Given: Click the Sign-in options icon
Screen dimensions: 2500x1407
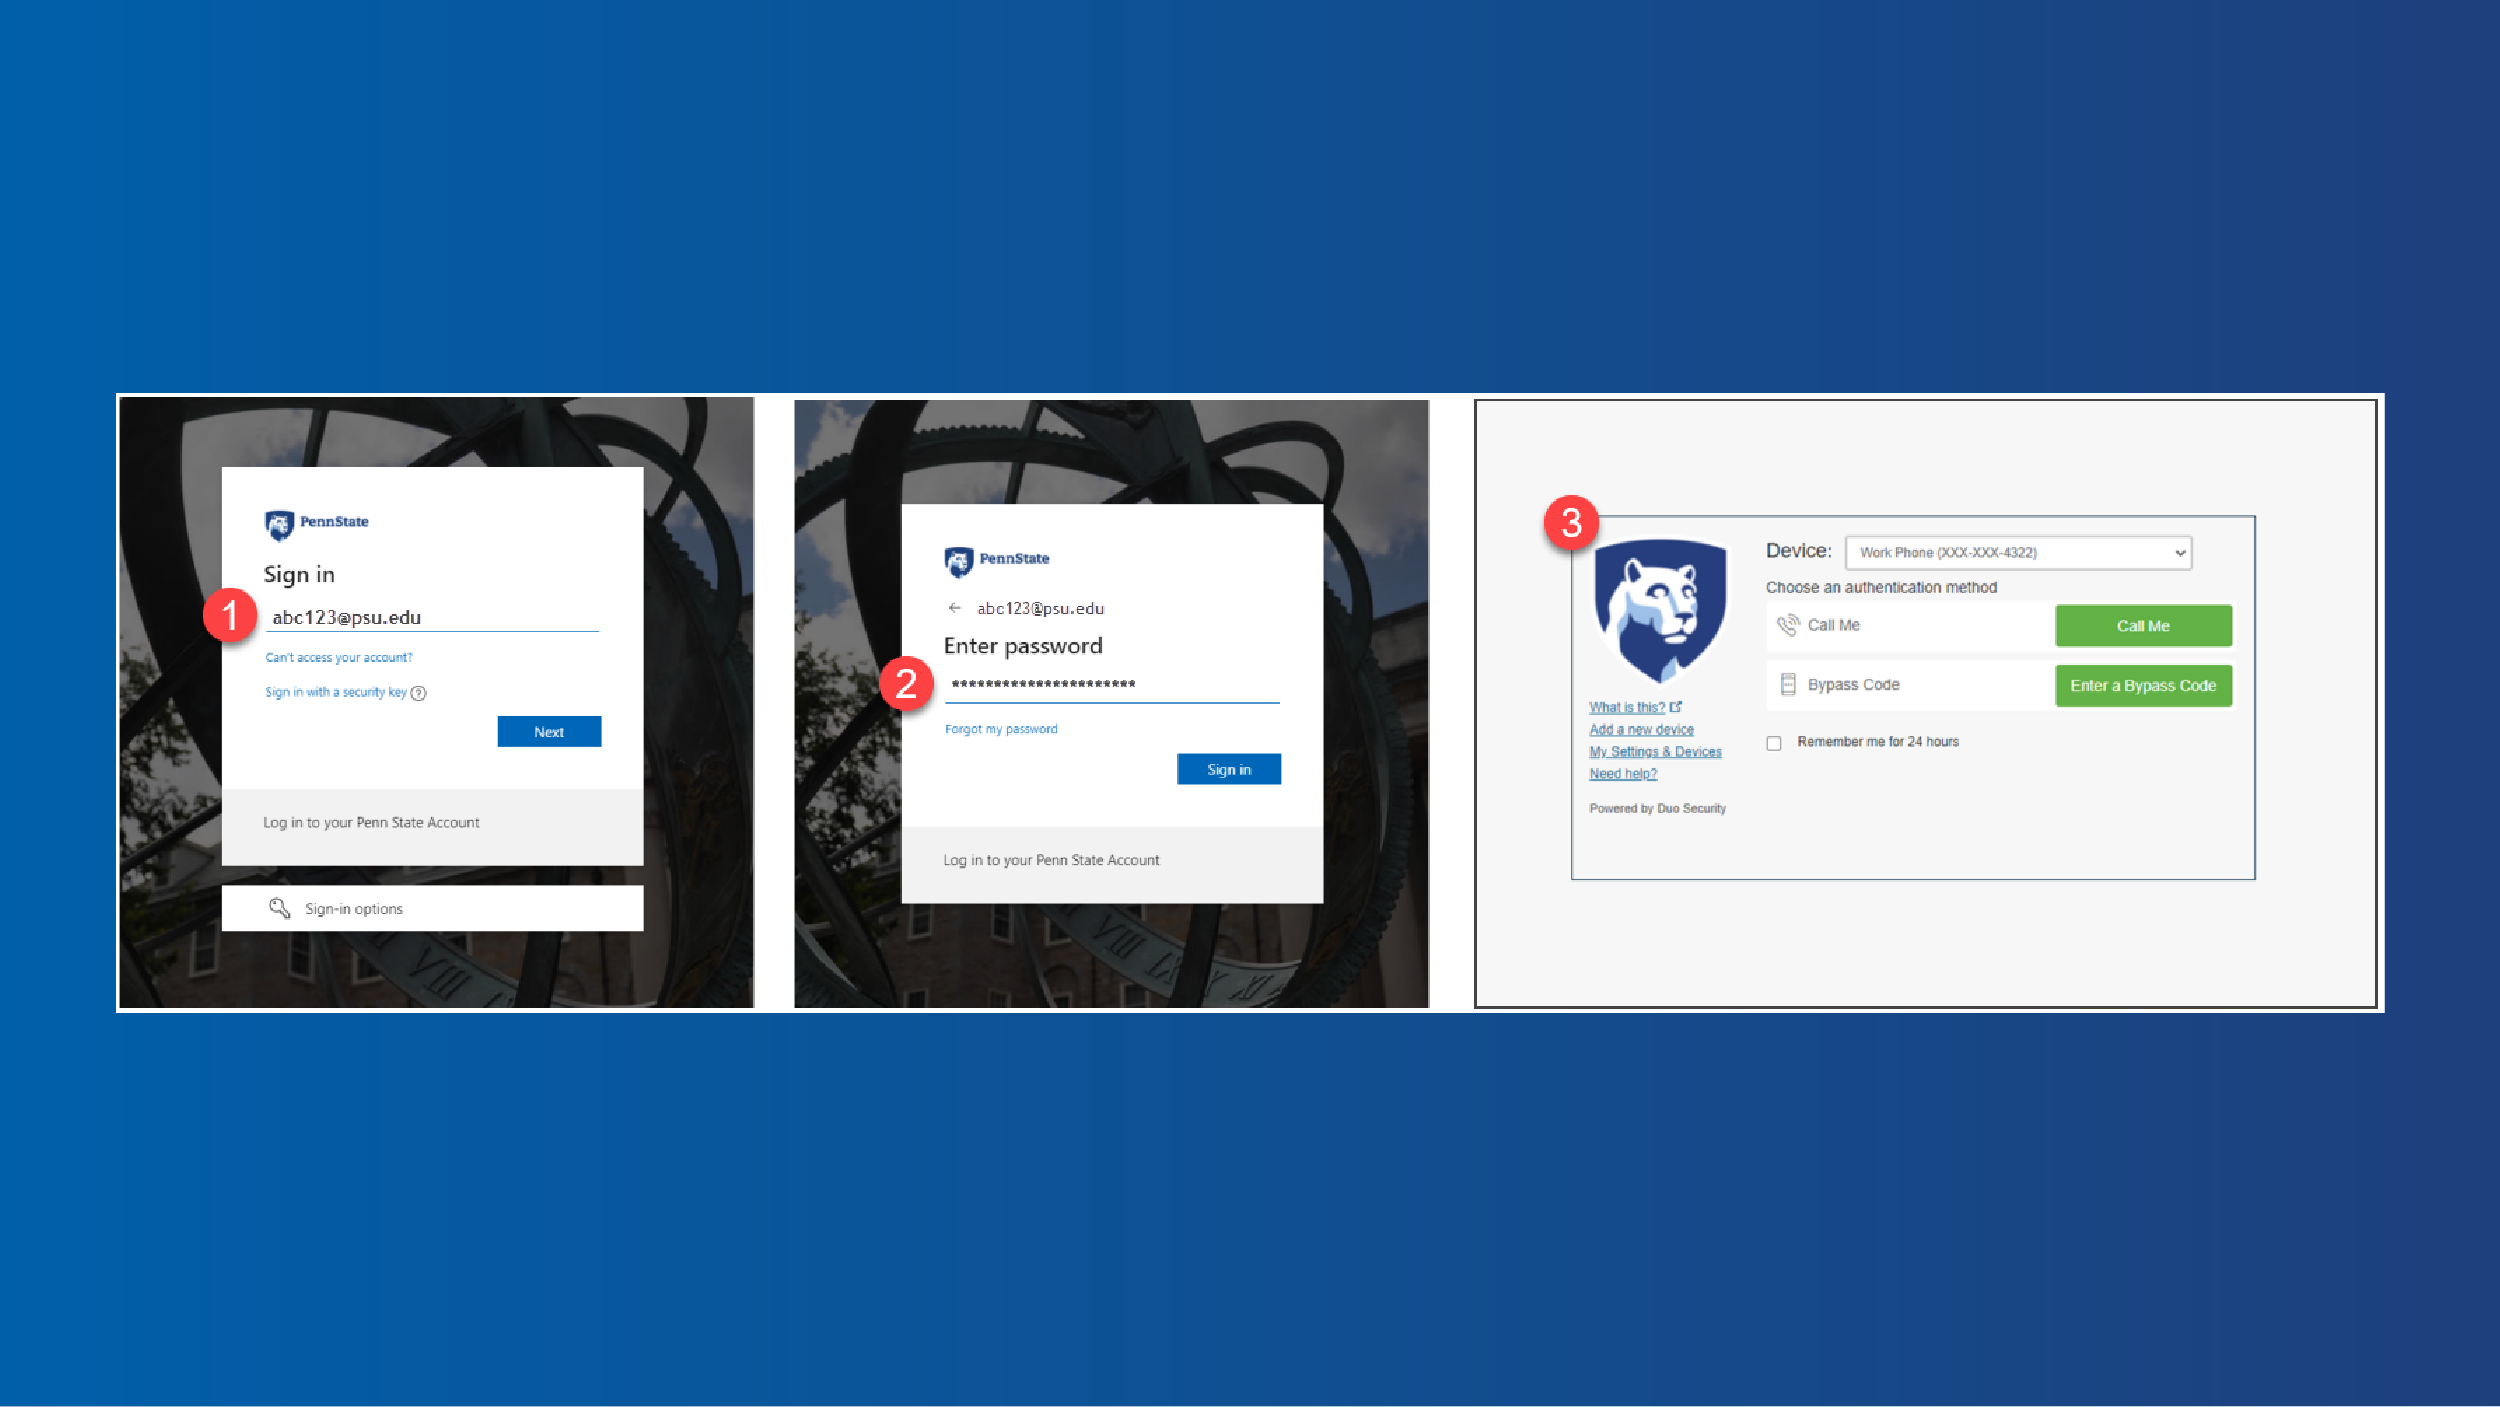Looking at the screenshot, I should (x=278, y=907).
